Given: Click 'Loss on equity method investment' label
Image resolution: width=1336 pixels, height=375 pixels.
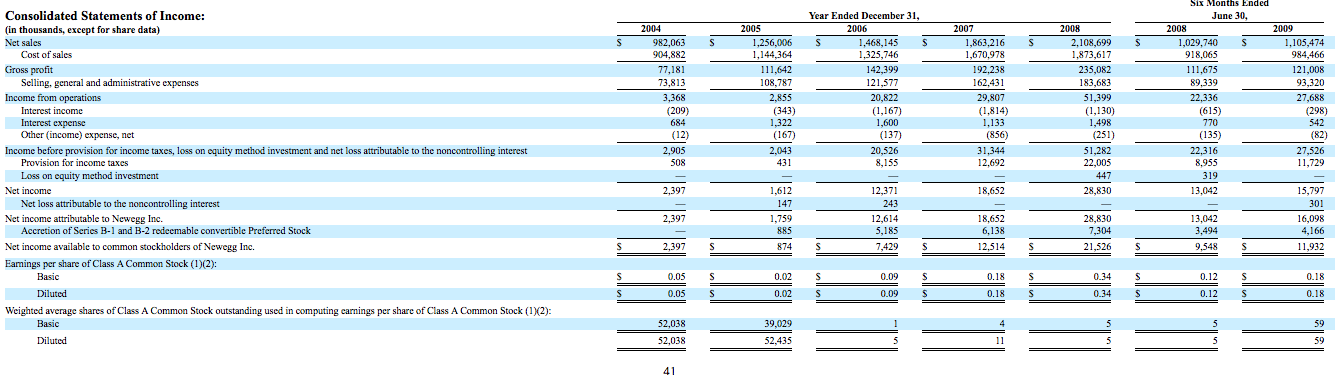Looking at the screenshot, I should (89, 175).
